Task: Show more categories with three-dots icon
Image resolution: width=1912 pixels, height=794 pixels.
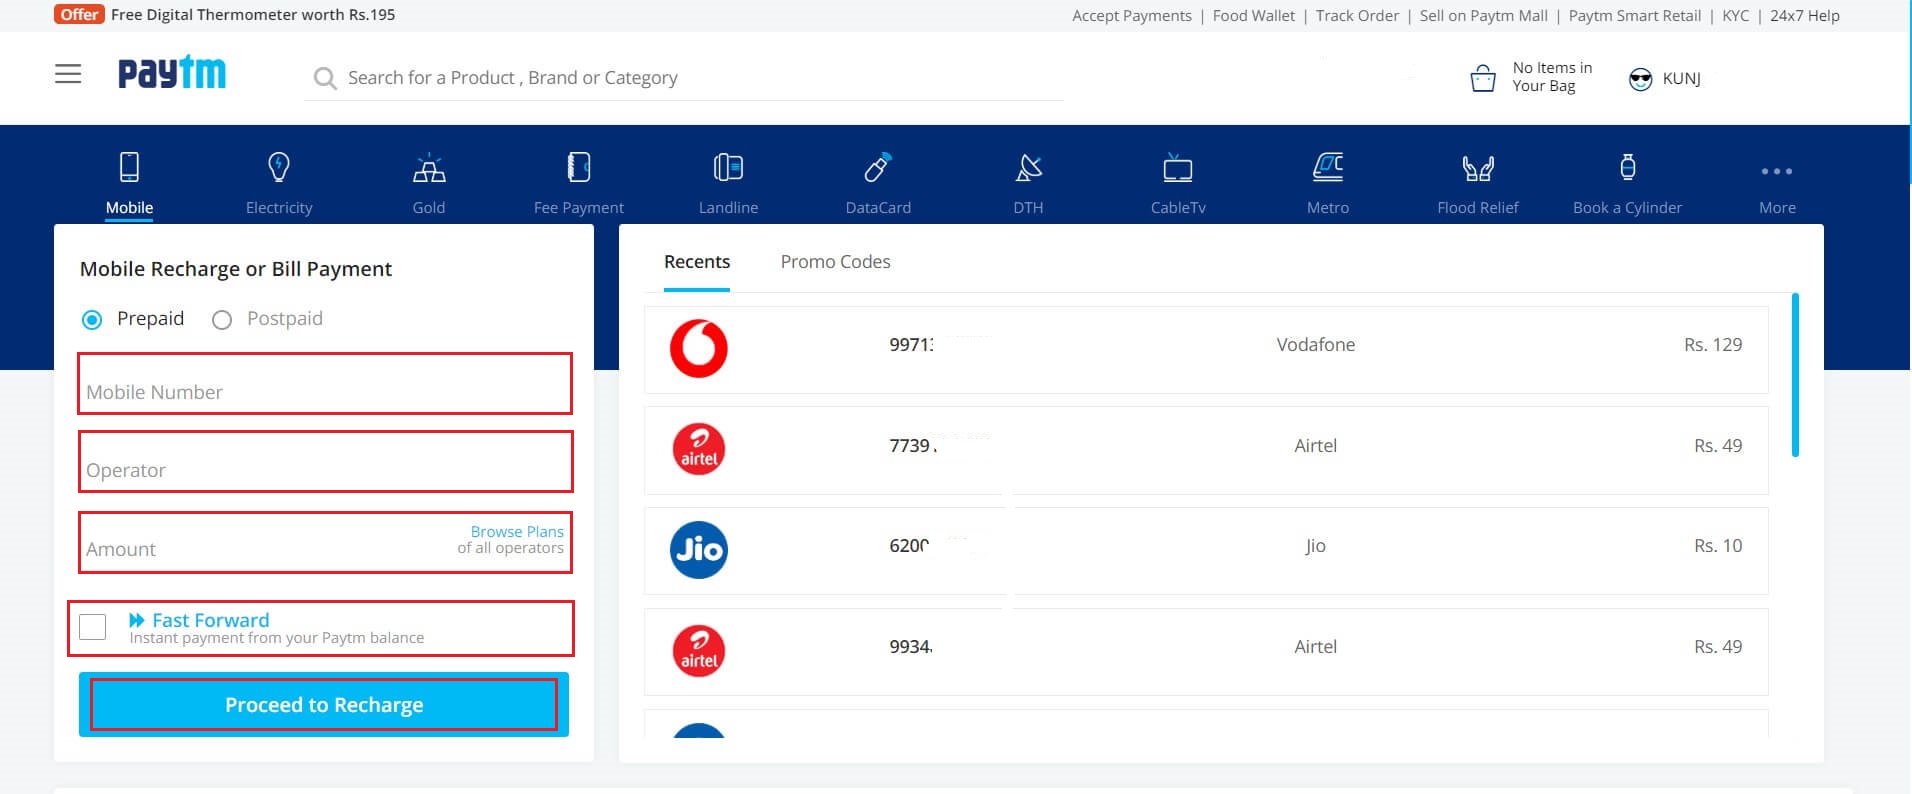Action: [1777, 171]
